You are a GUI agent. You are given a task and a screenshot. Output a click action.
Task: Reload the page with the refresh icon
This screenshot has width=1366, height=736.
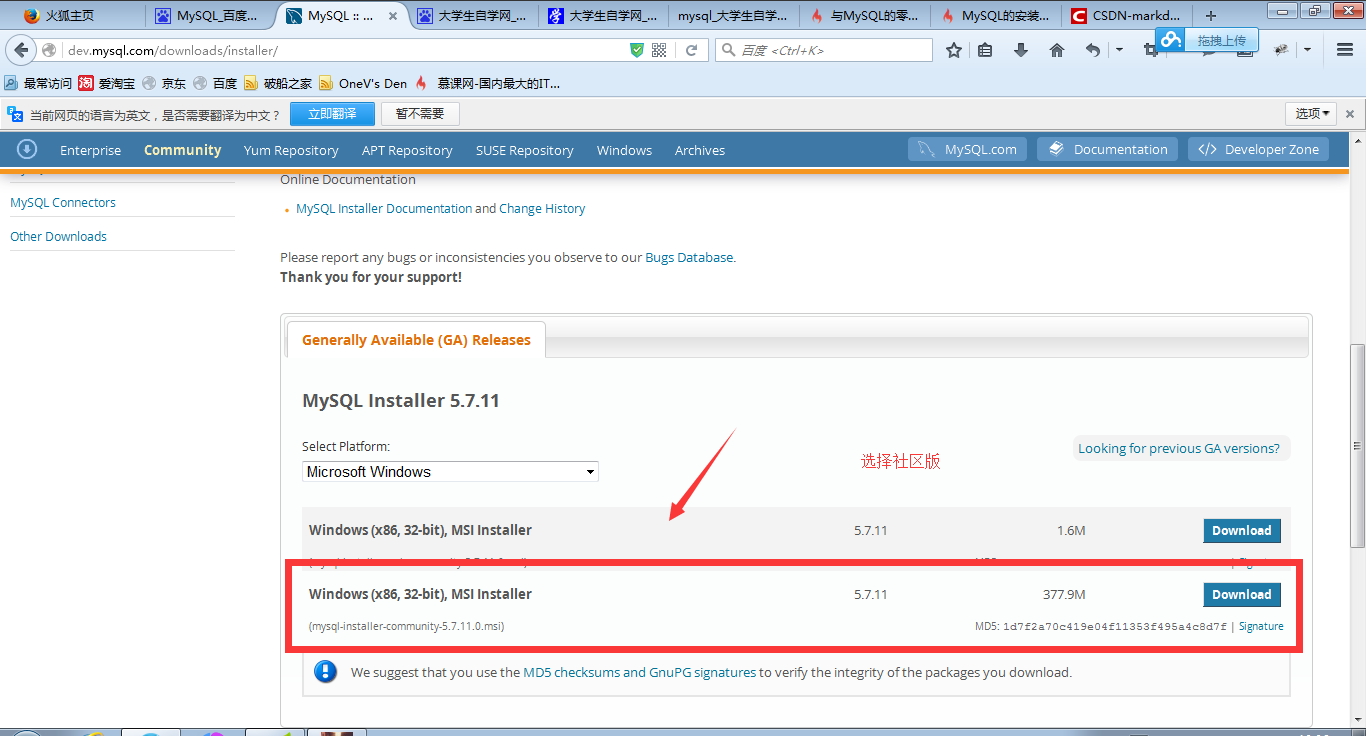691,50
